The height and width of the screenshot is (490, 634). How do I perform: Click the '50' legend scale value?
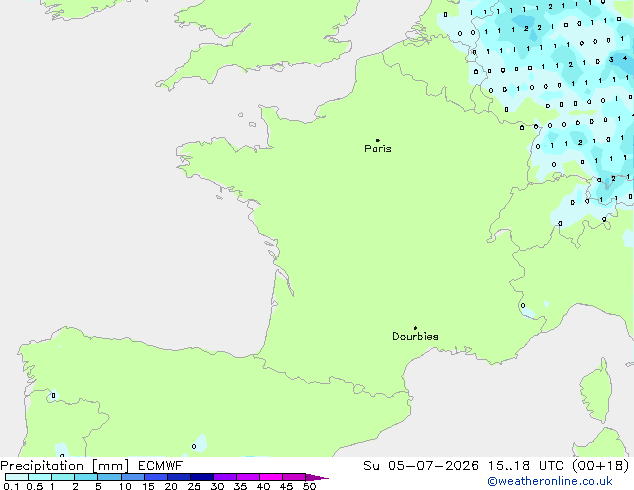(x=309, y=486)
